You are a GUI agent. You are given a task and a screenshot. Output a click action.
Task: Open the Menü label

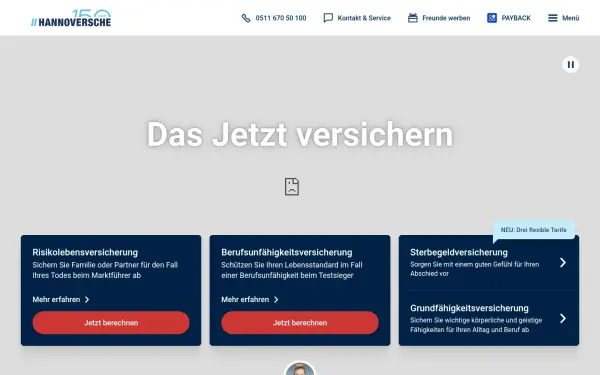(571, 18)
